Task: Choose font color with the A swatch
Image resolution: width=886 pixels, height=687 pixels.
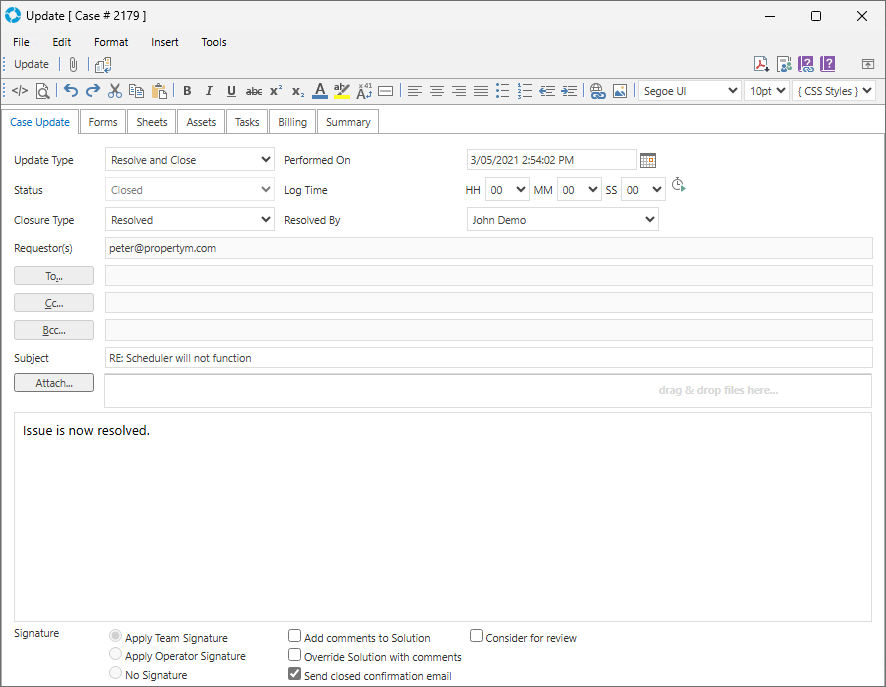Action: tap(319, 91)
